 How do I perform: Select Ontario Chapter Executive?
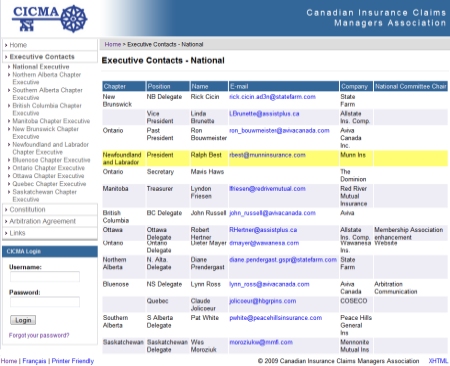(x=48, y=168)
